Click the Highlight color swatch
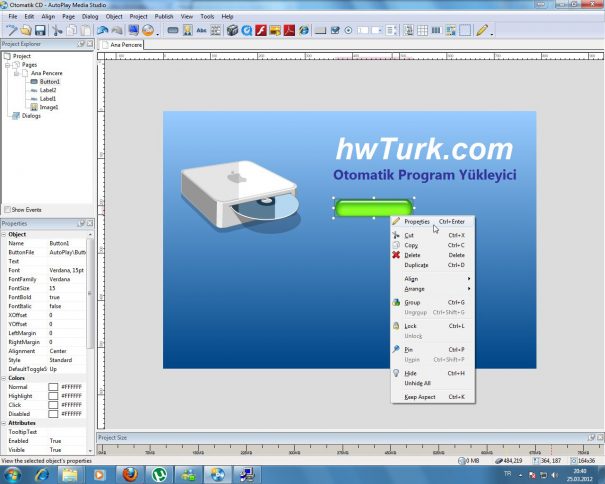This screenshot has width=605, height=484. pos(53,396)
